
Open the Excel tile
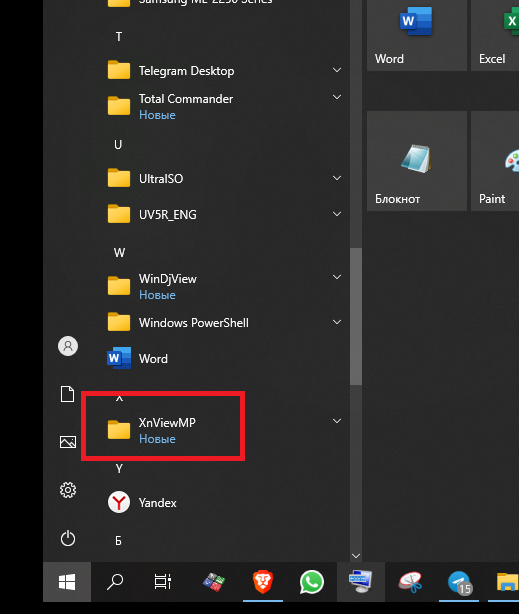click(x=495, y=35)
